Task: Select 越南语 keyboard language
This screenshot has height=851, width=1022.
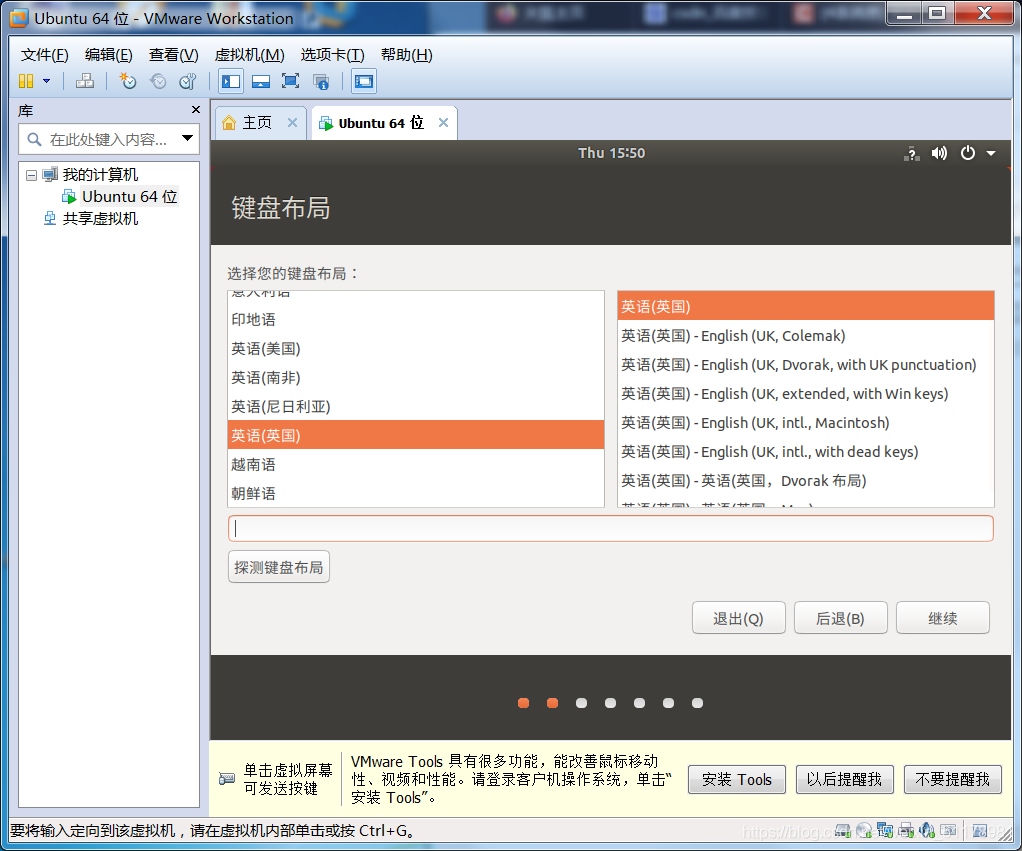Action: [x=416, y=465]
